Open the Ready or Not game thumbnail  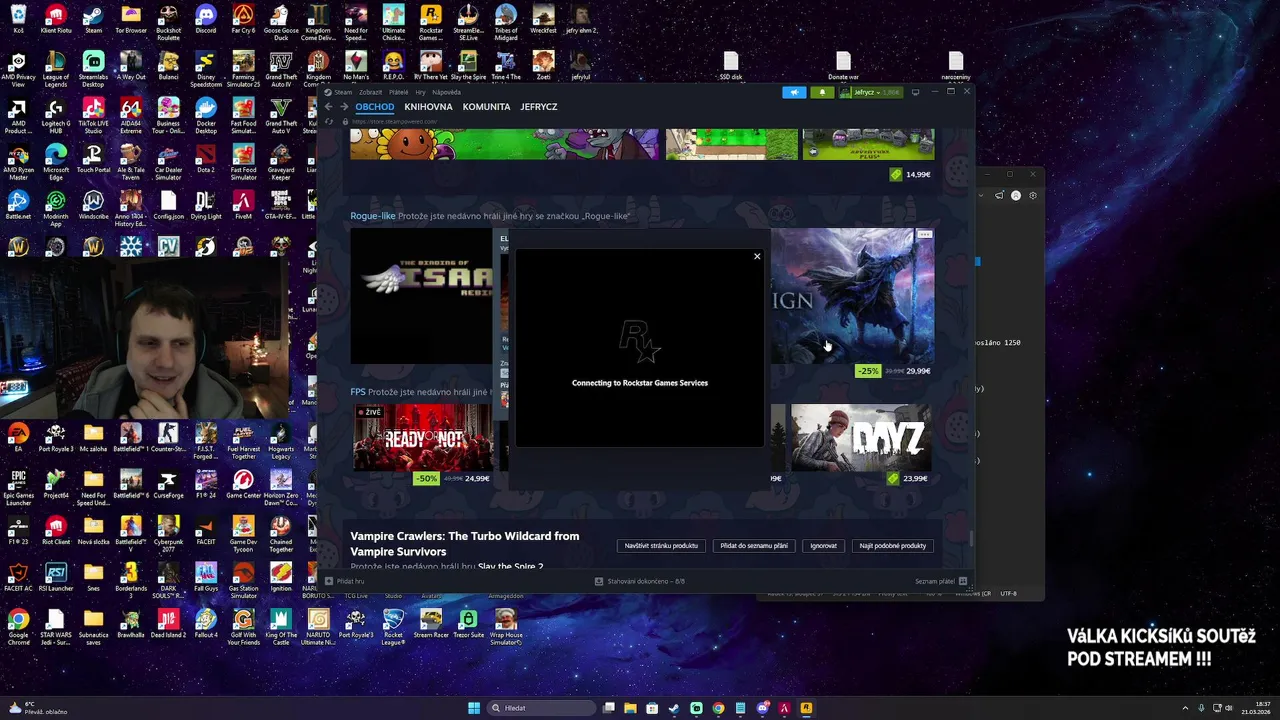(424, 437)
